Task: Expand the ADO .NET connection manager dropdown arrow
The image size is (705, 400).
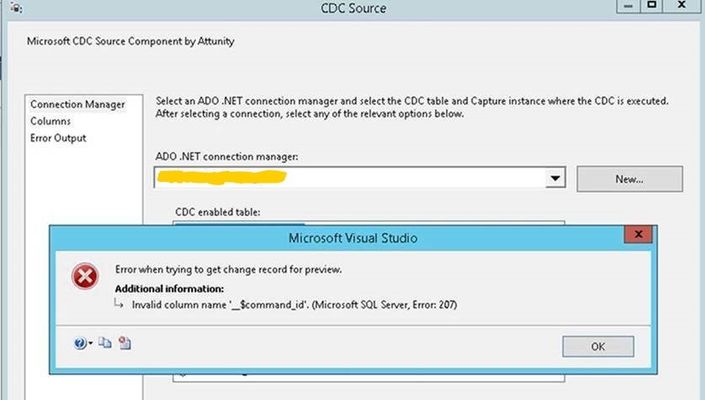Action: pyautogui.click(x=555, y=178)
